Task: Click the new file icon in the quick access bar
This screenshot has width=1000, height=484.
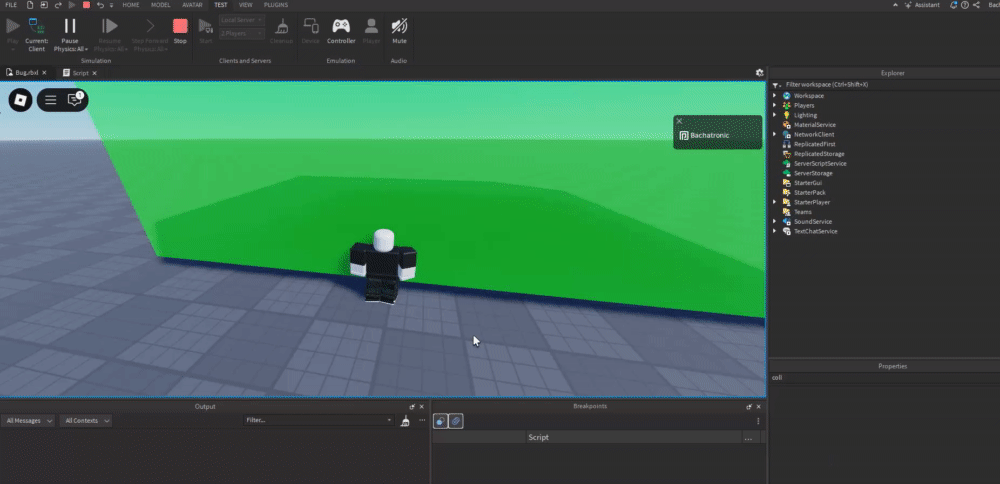Action: coord(29,5)
